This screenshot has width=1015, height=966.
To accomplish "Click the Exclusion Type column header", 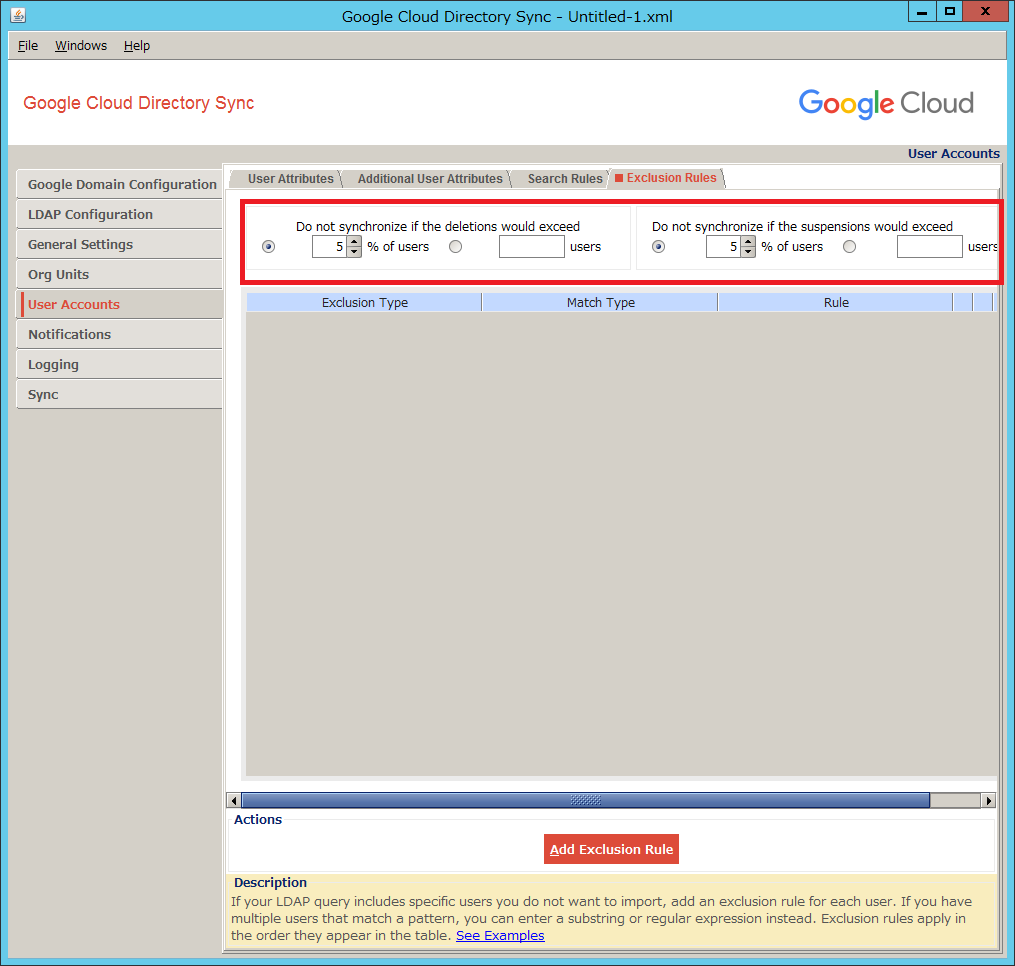I will pos(364,302).
